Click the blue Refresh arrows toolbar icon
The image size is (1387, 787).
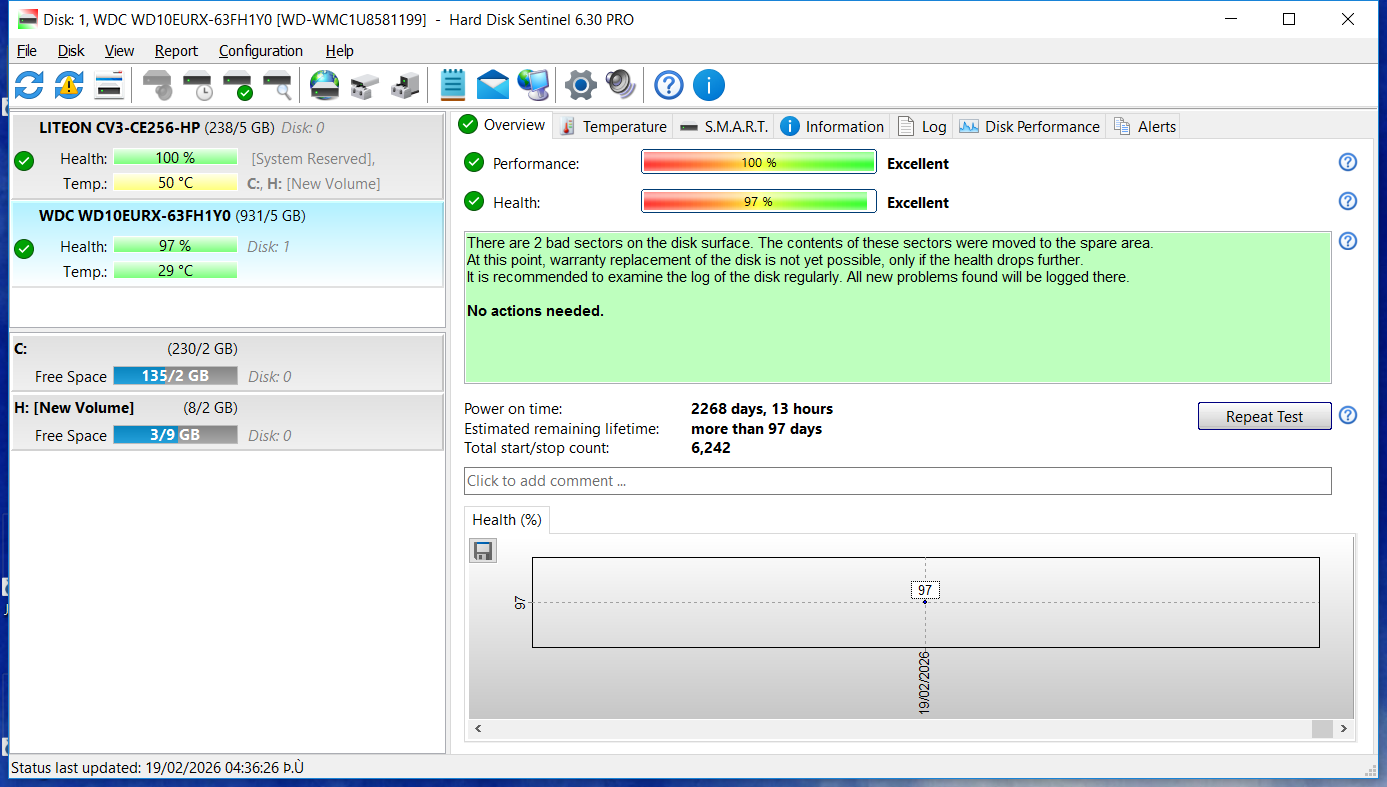pos(29,85)
